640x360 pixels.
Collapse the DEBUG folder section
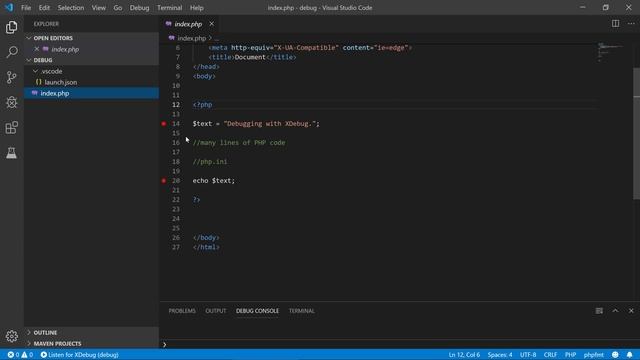click(29, 60)
